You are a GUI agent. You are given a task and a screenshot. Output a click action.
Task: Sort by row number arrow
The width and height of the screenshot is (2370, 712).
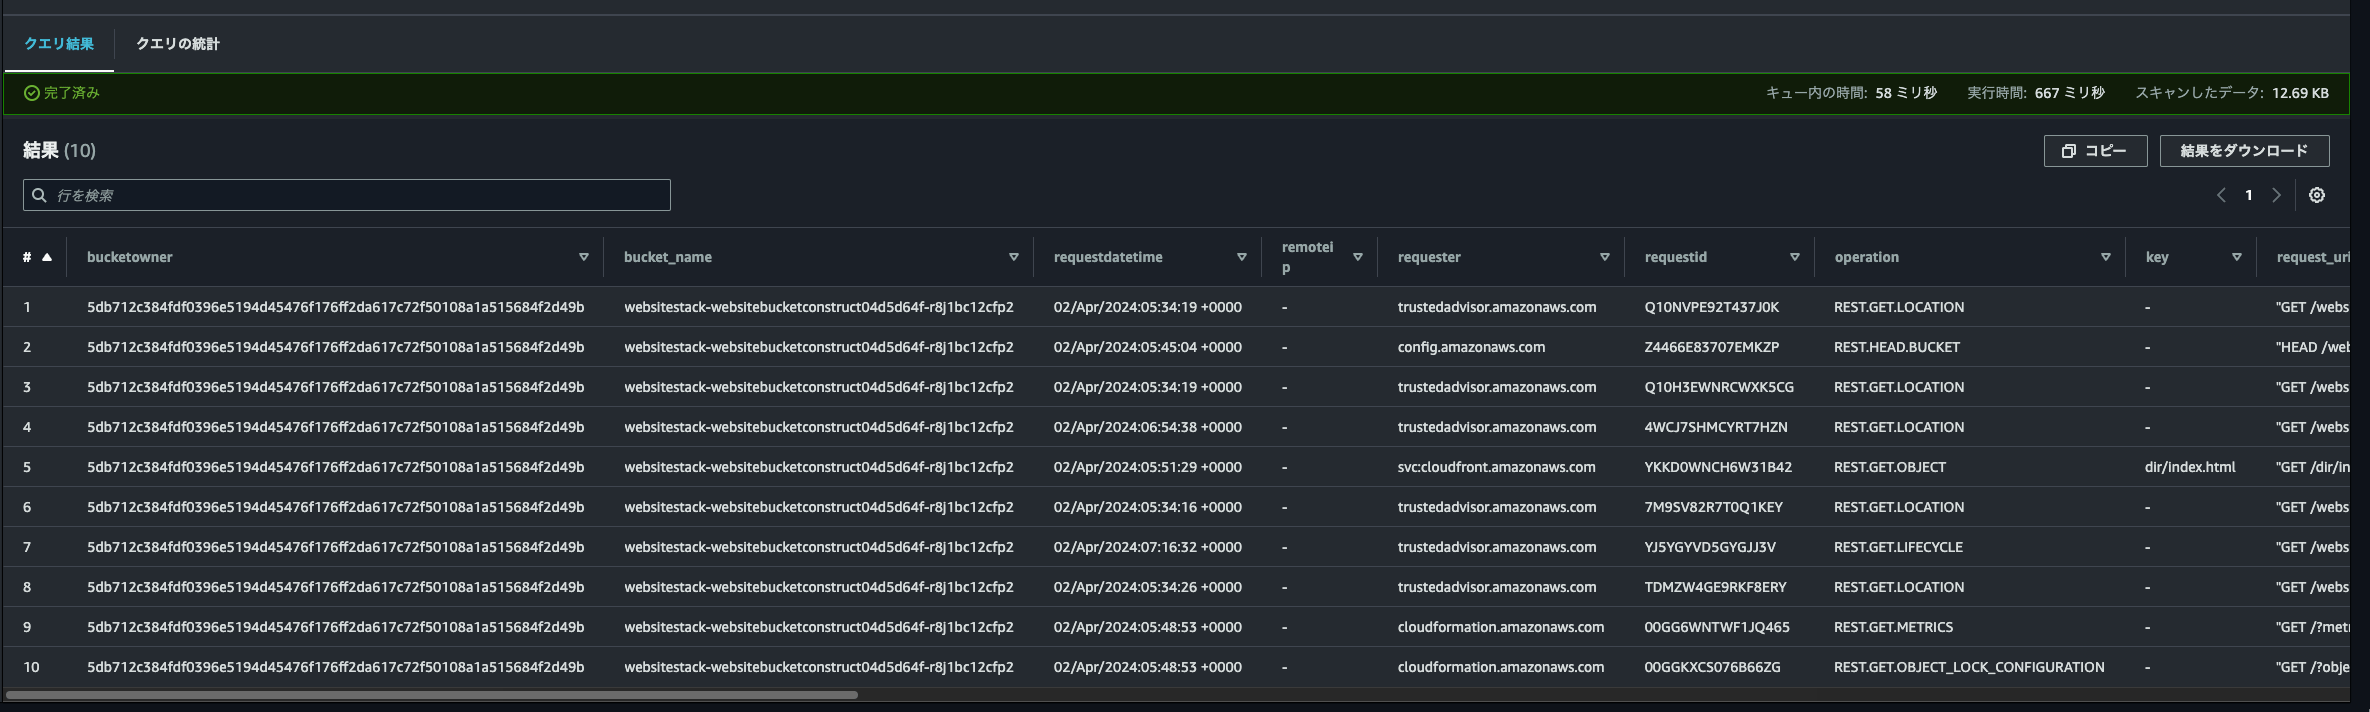coord(46,257)
